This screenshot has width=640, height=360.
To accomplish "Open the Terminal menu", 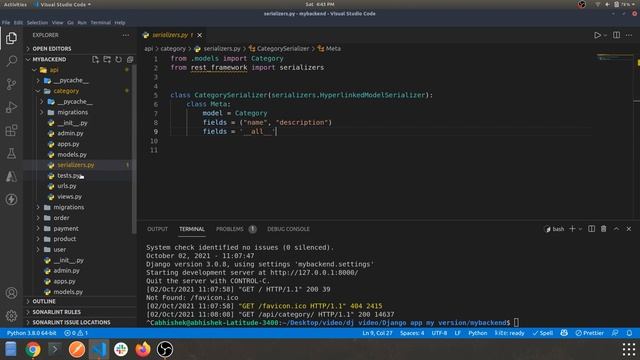I will point(100,23).
